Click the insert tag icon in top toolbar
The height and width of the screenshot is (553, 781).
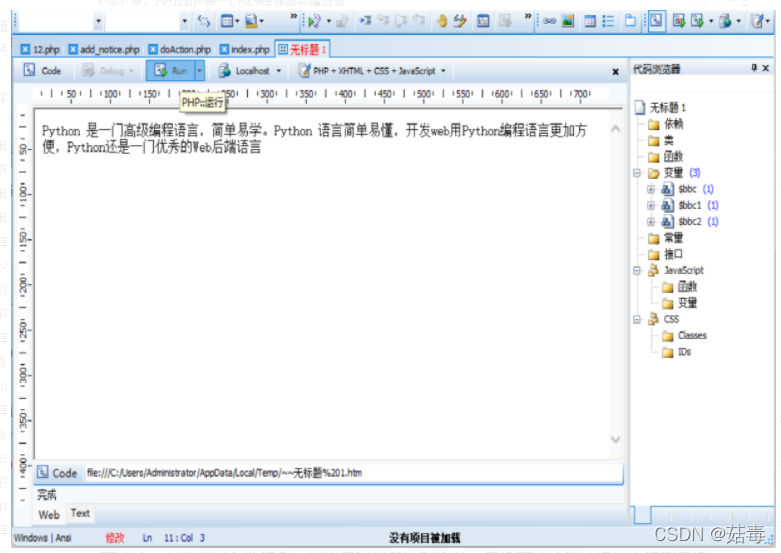click(x=203, y=21)
